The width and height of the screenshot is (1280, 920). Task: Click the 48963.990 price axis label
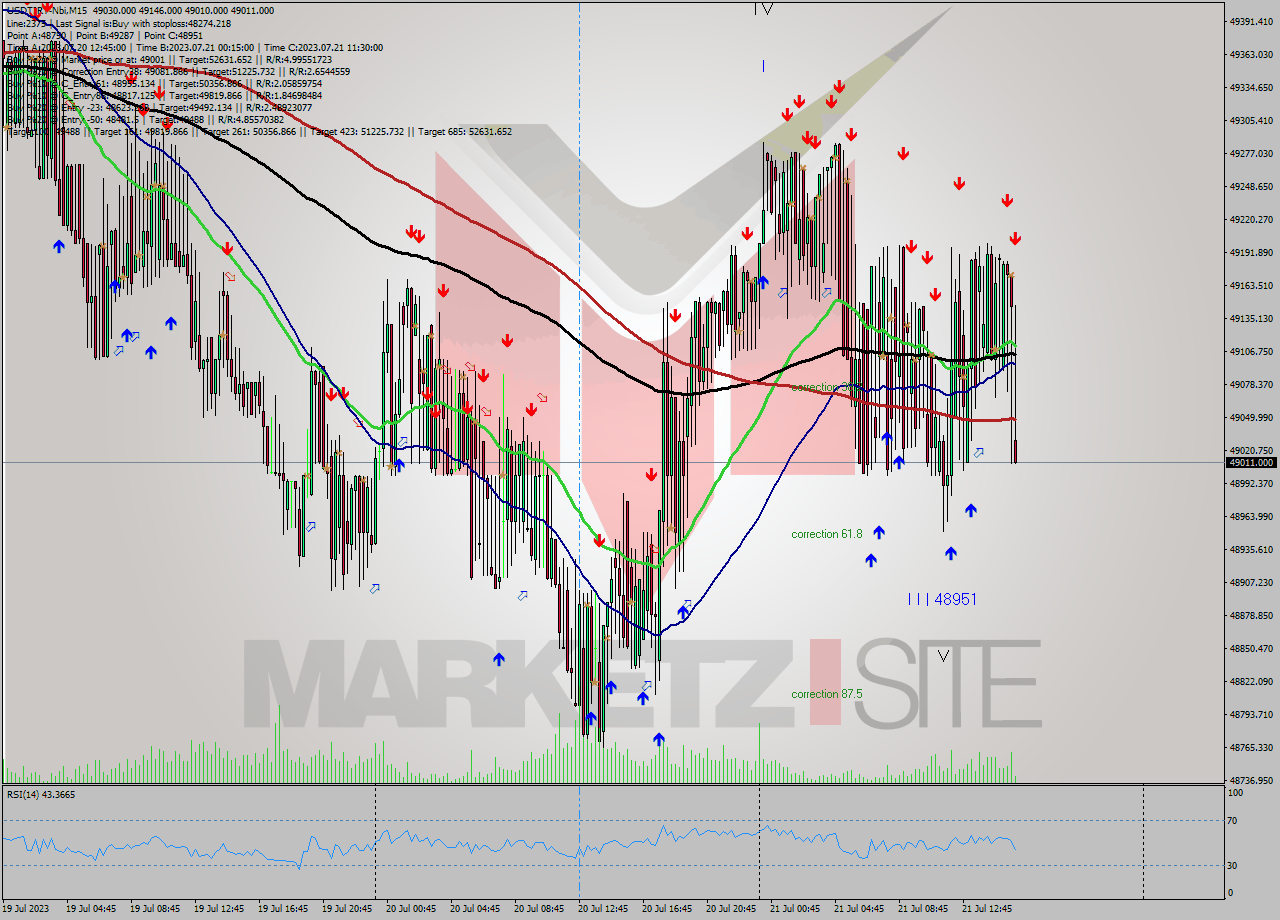(1253, 516)
